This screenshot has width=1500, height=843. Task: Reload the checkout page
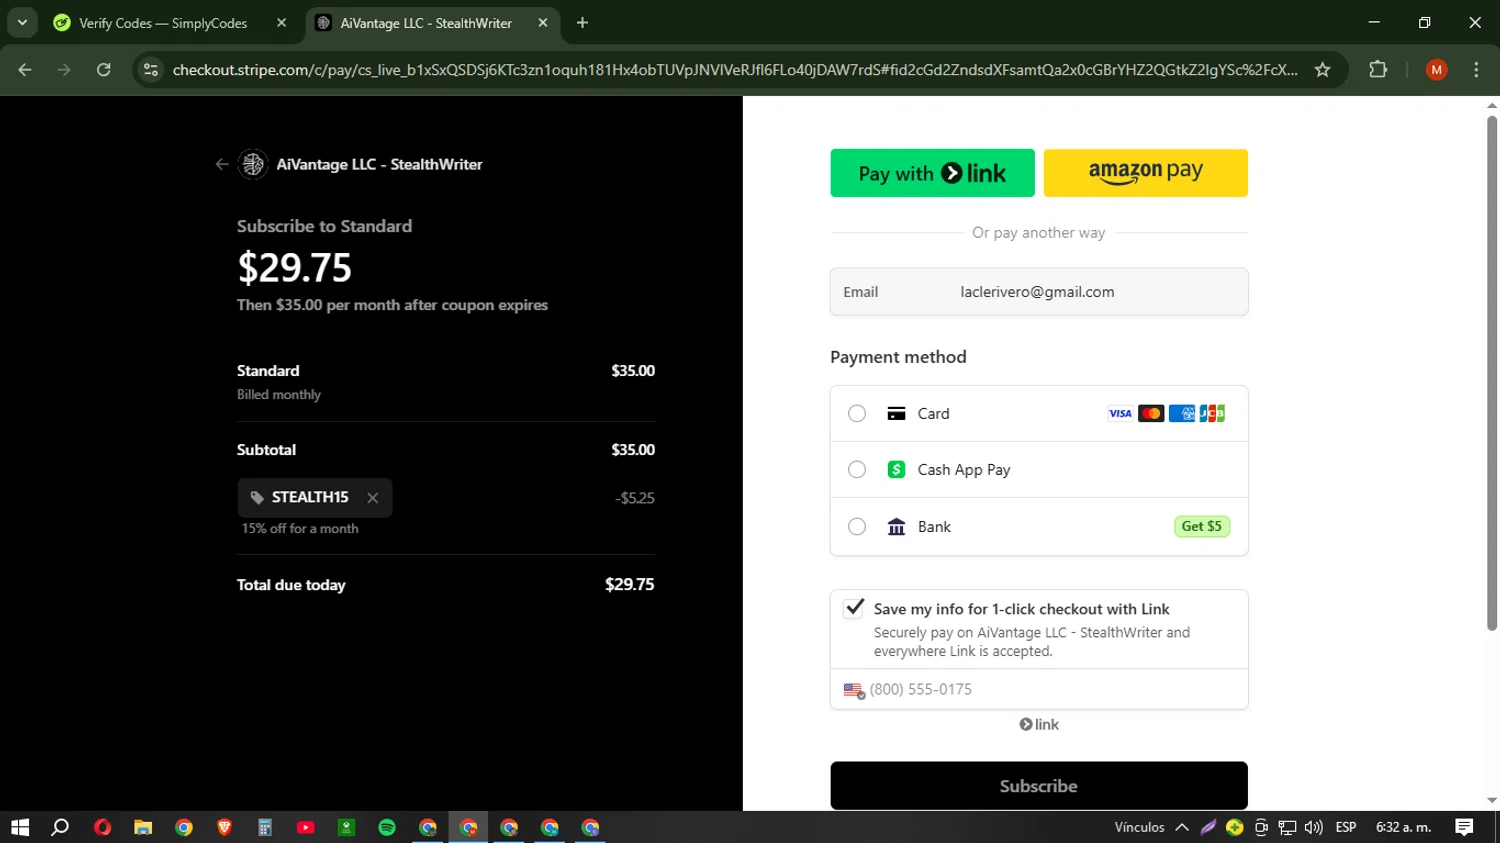[x=103, y=69]
